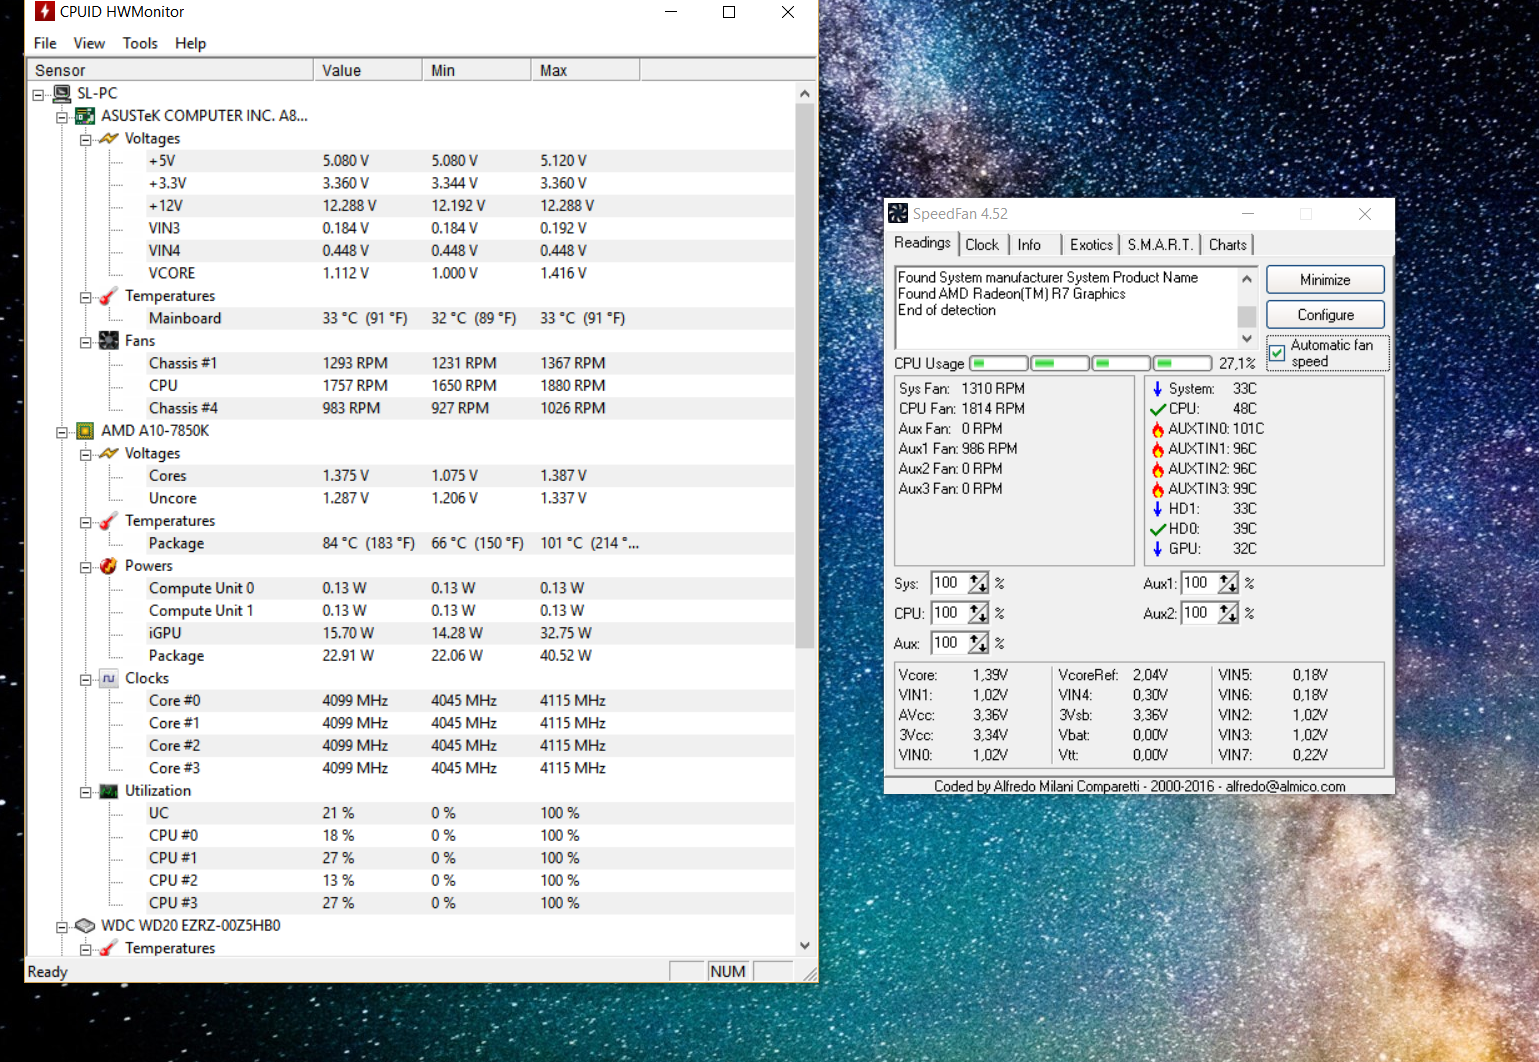Collapse the Voltages node under ASUSTeK
This screenshot has width=1539, height=1062.
coord(86,140)
